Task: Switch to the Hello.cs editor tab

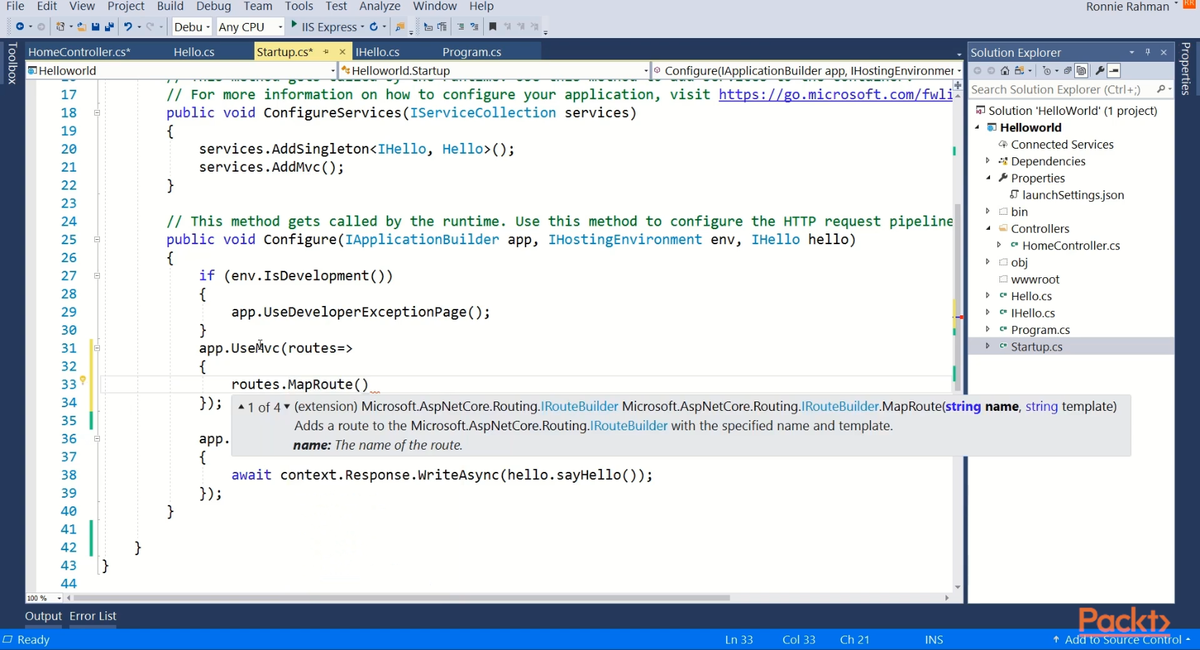Action: pos(194,52)
